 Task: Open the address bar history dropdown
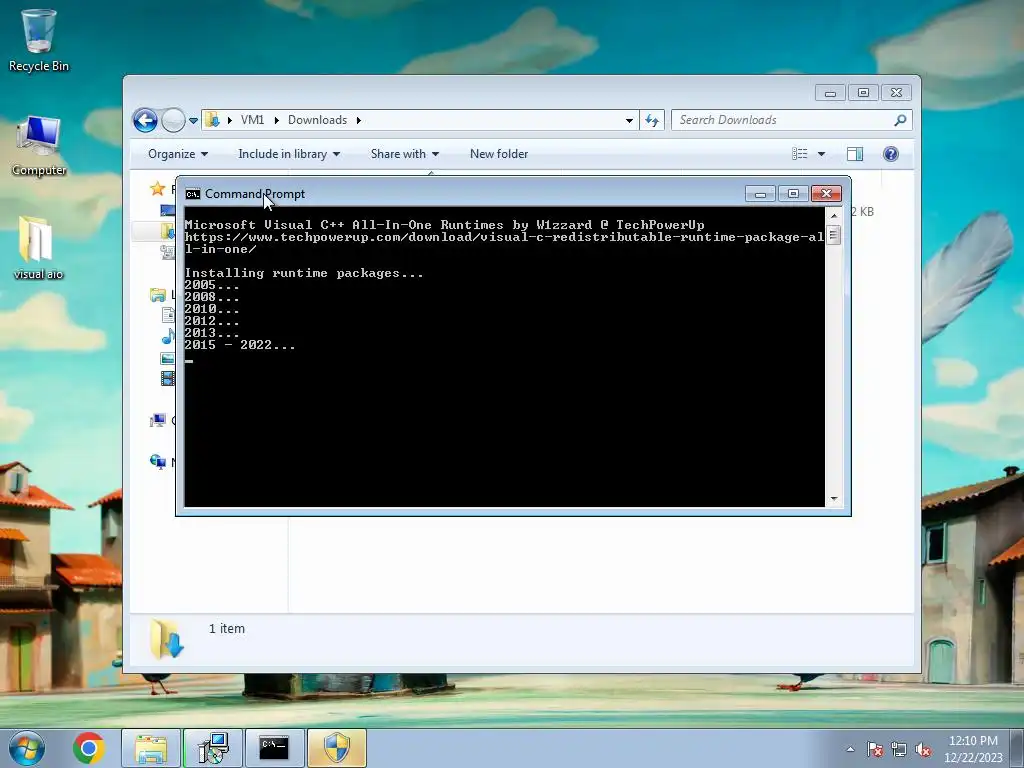point(629,120)
